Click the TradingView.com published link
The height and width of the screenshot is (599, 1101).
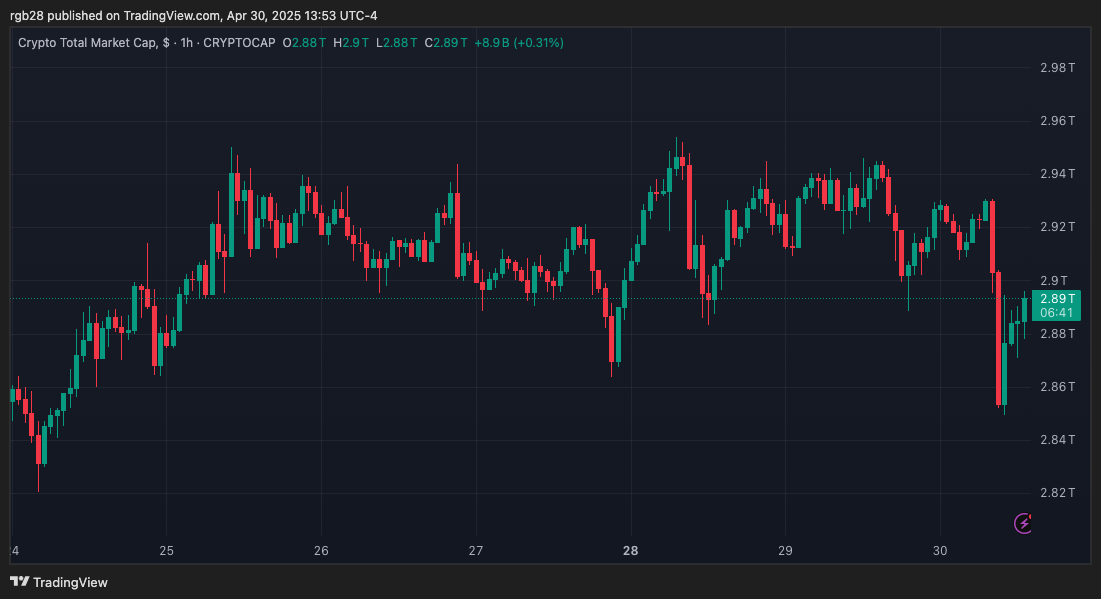172,15
